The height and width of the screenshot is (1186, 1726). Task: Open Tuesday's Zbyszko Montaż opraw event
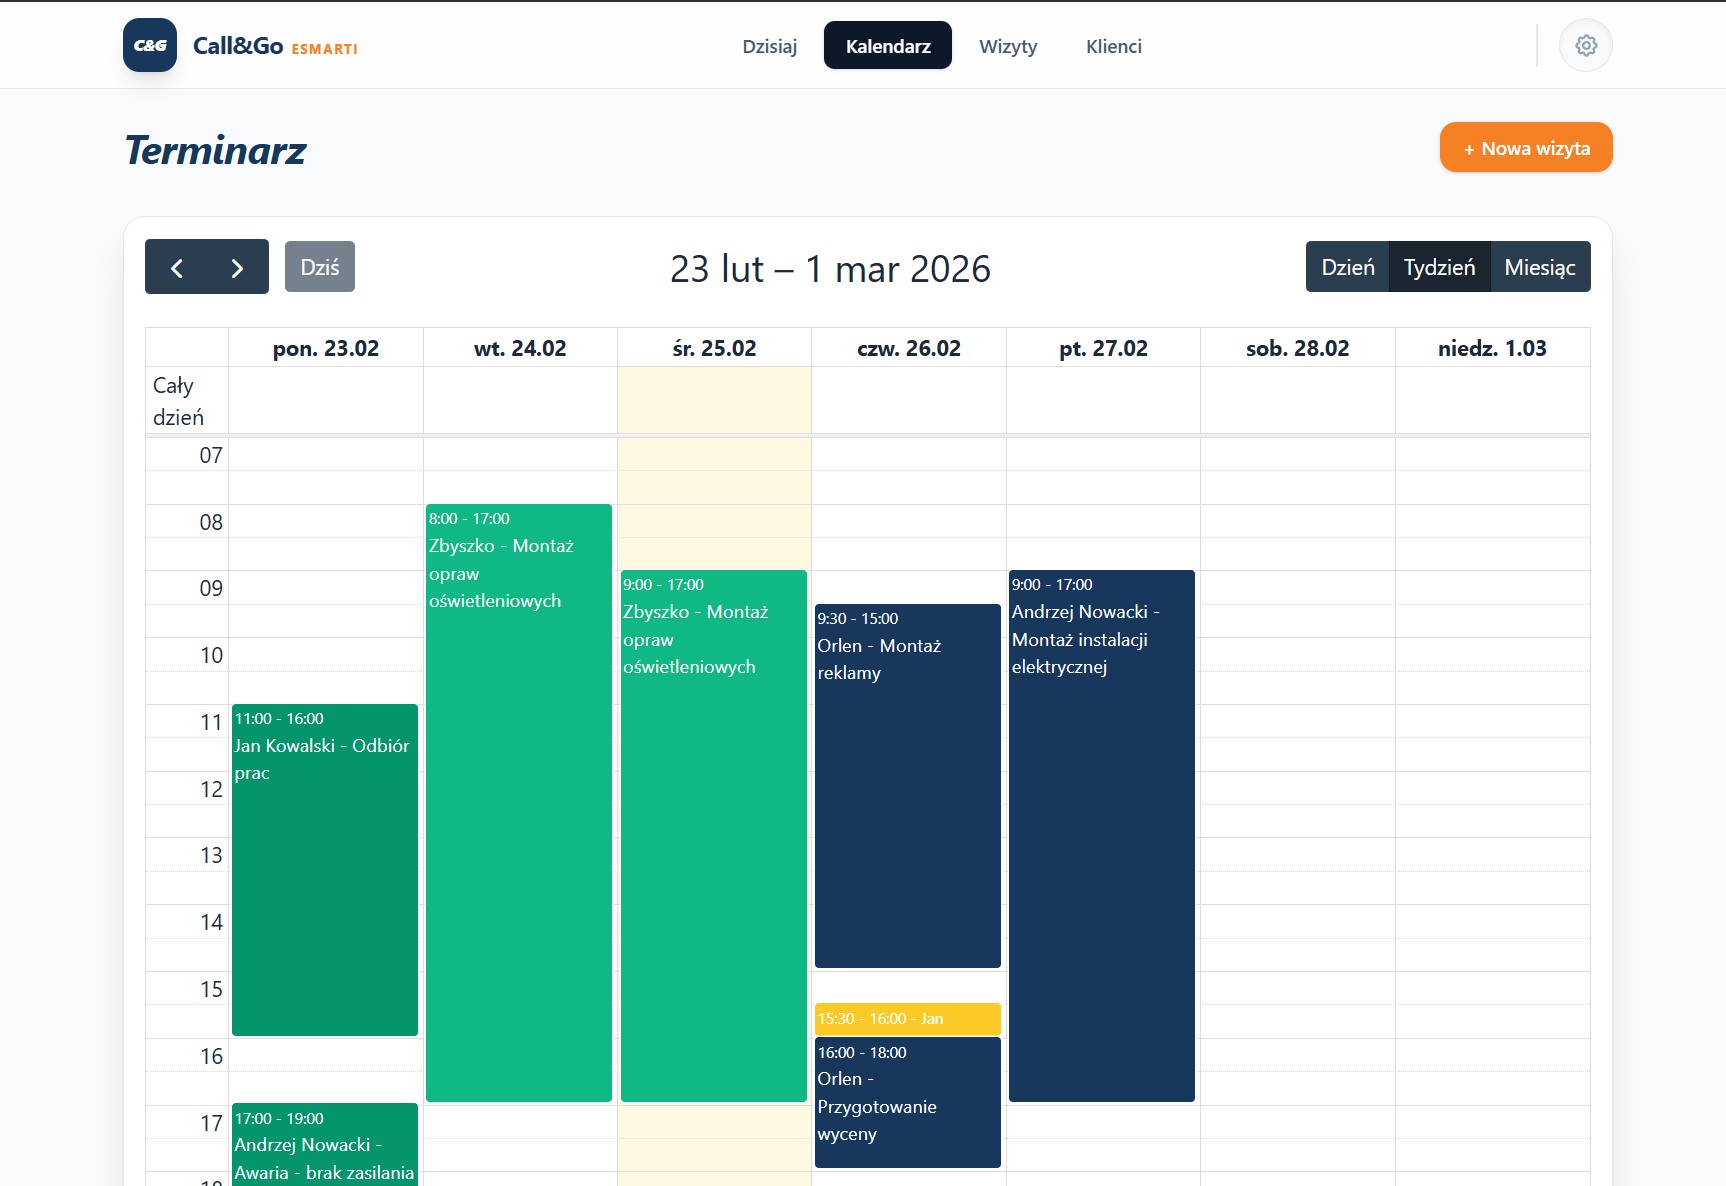(518, 800)
